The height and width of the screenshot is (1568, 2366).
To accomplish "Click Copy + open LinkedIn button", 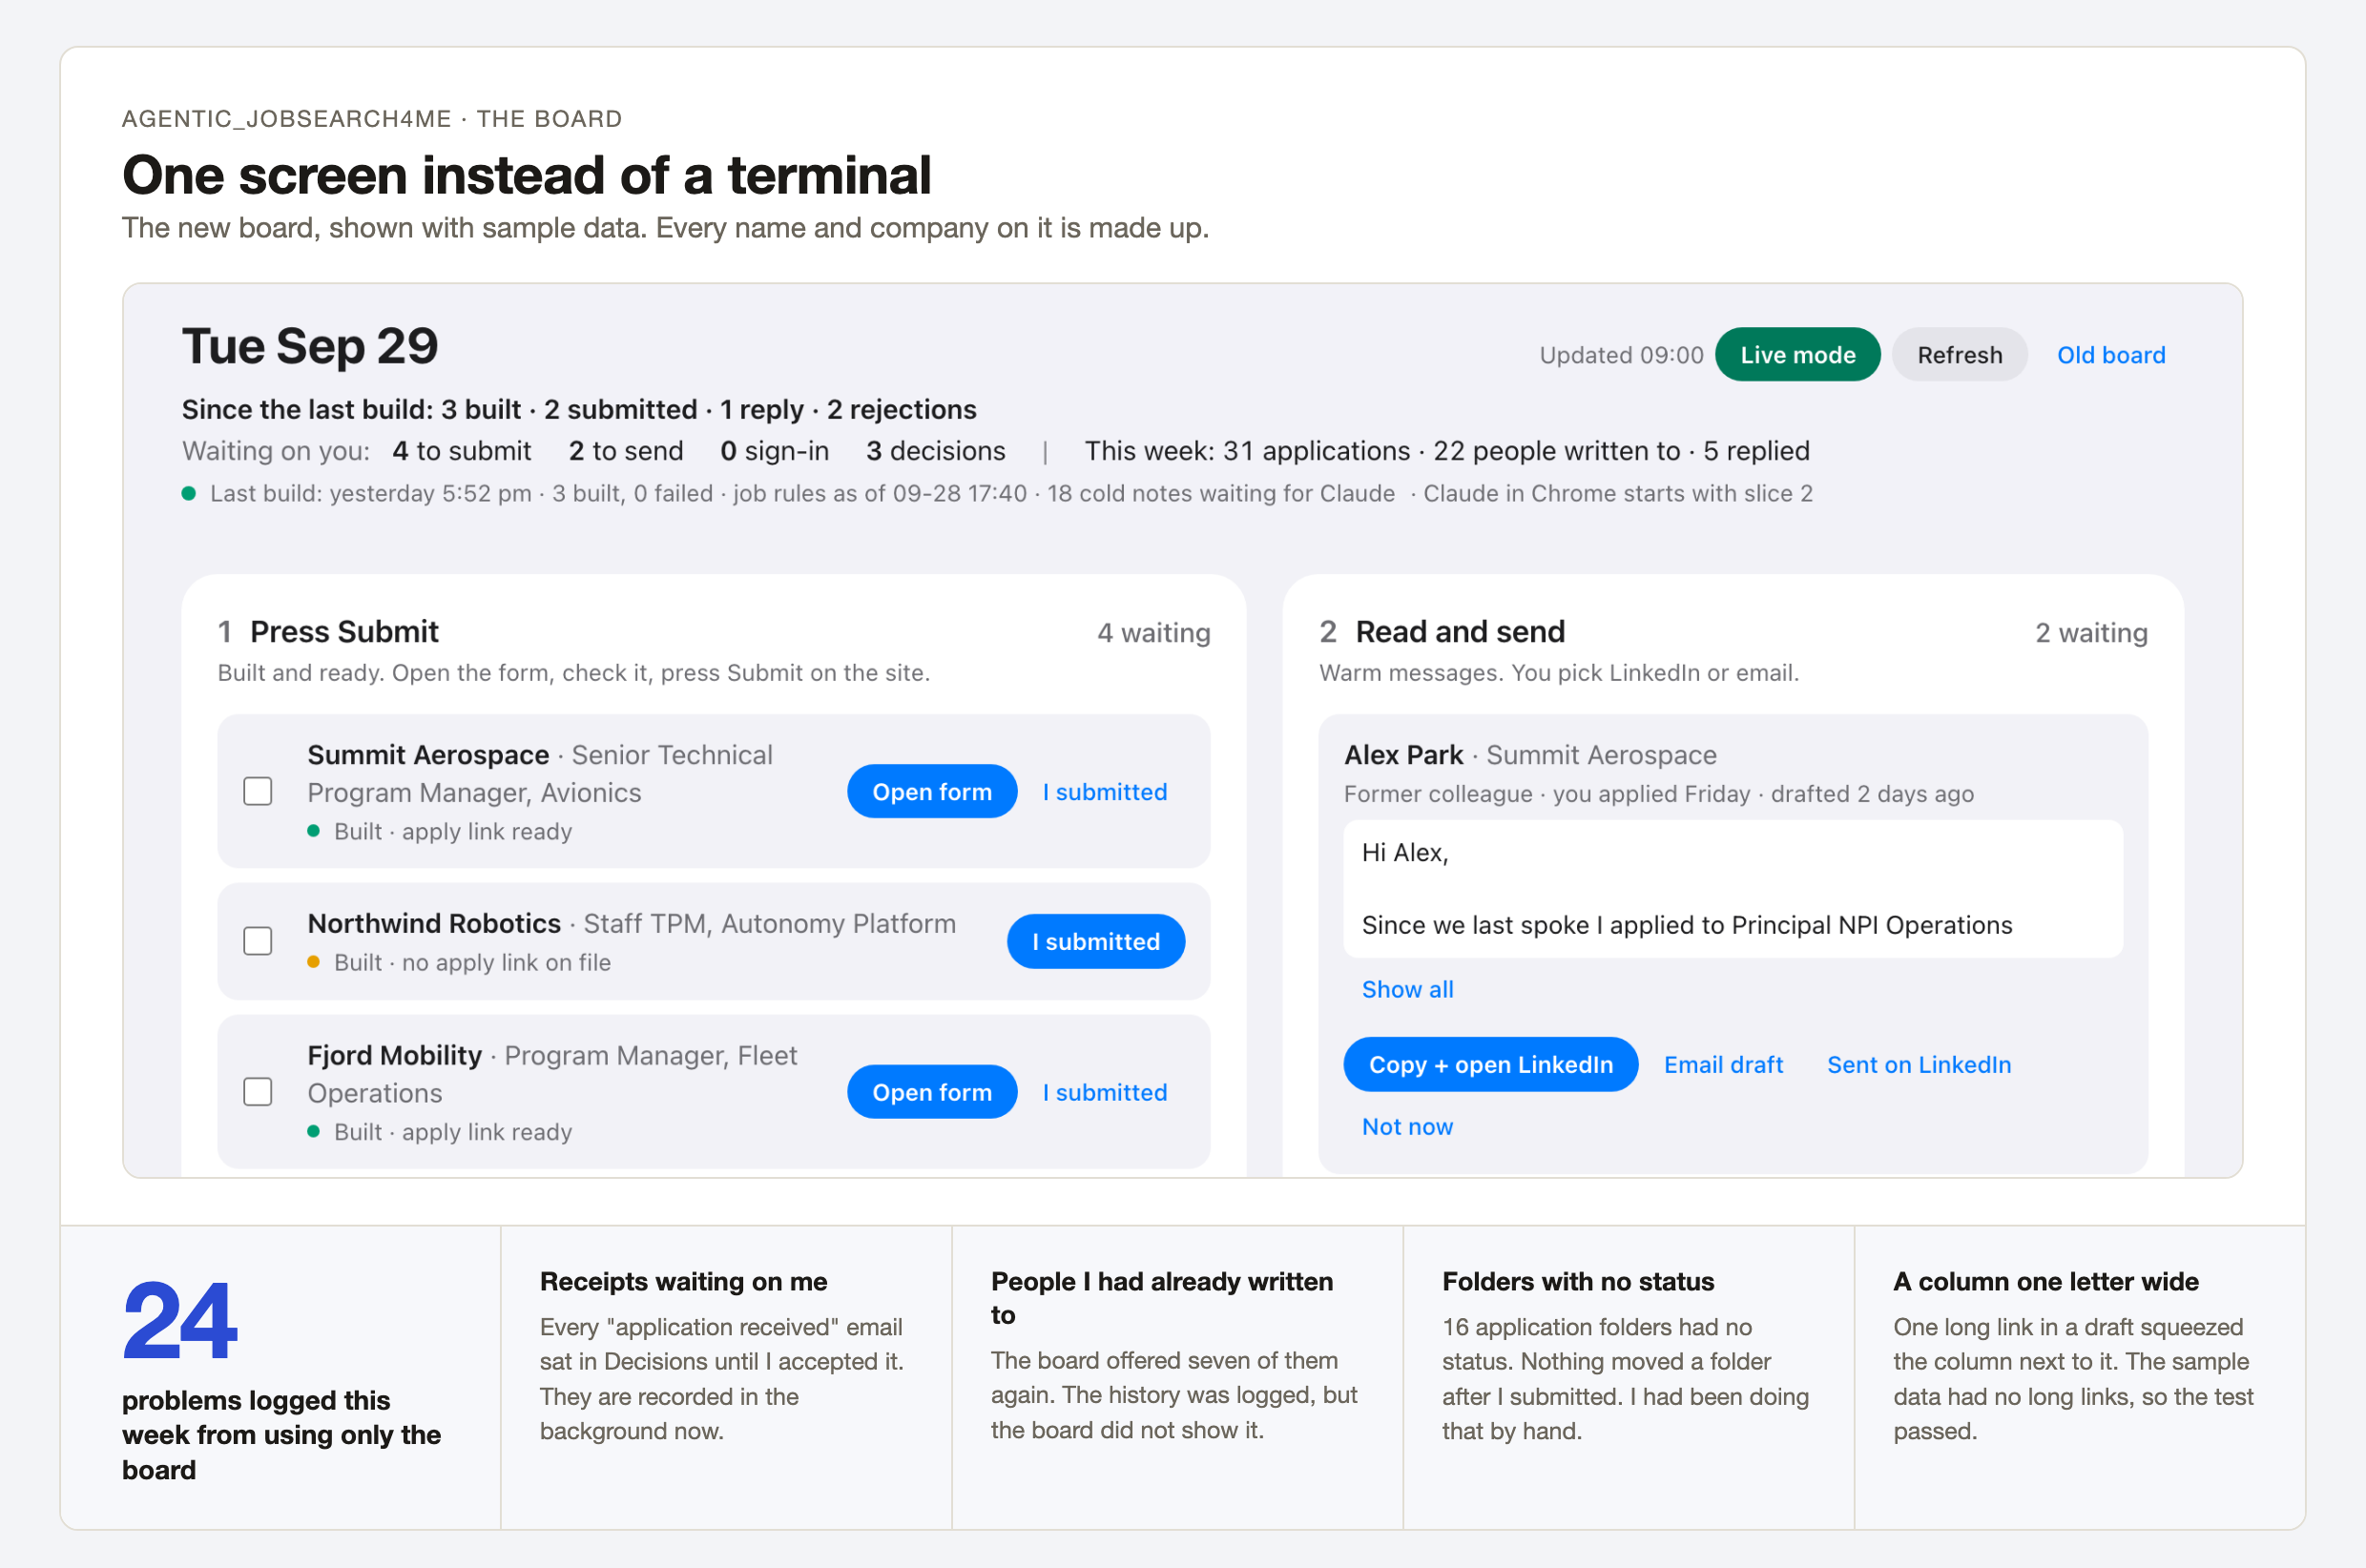I will coord(1490,1065).
